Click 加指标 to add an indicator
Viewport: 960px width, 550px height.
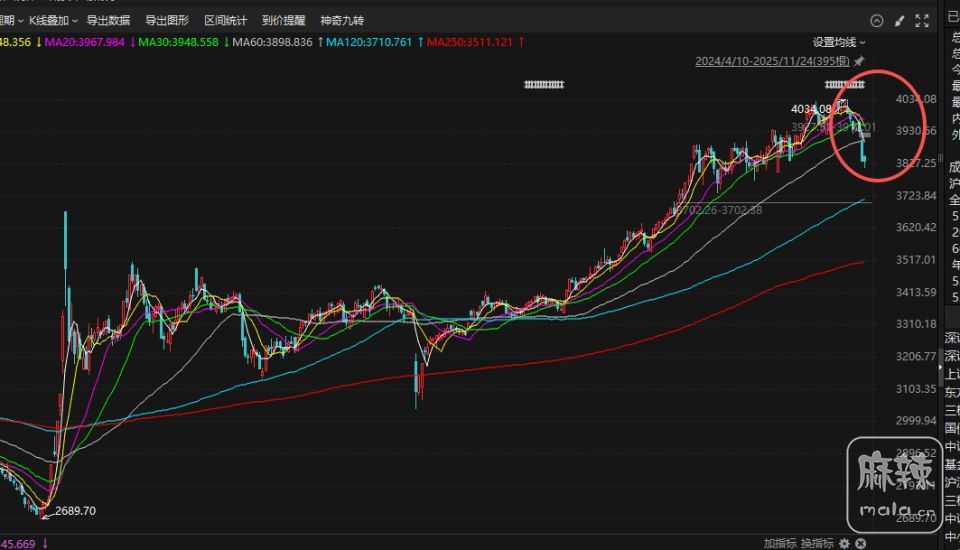(780, 543)
